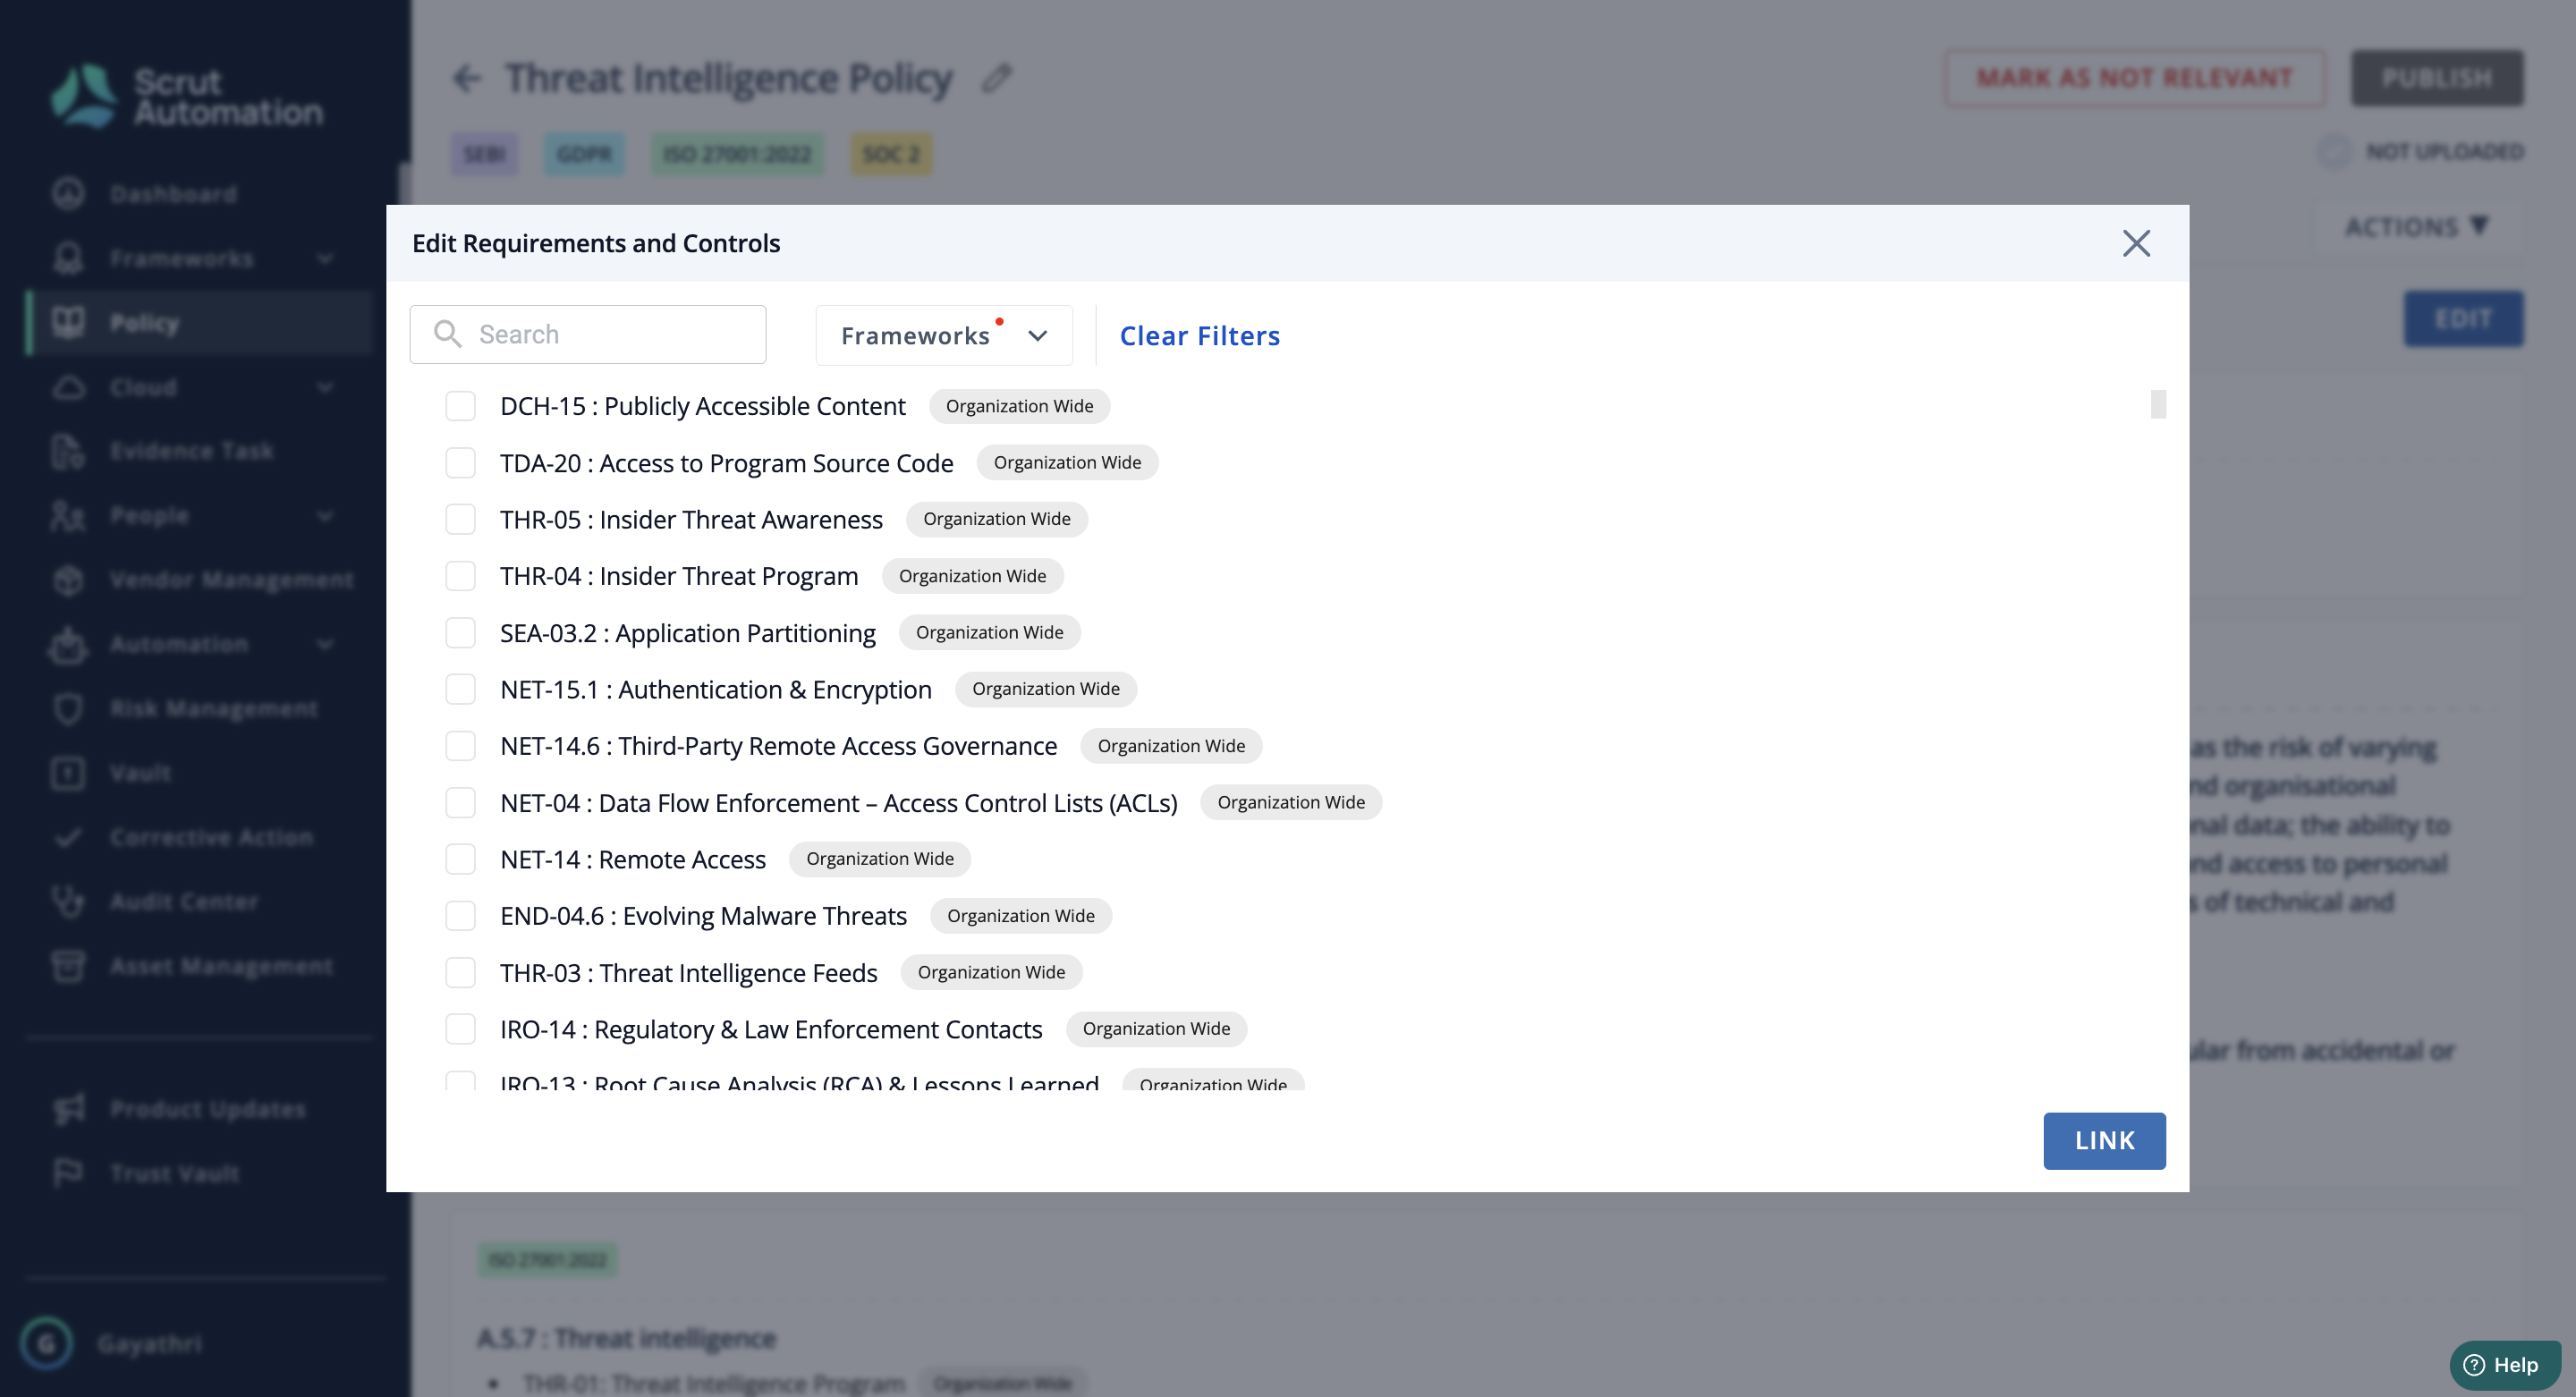Click the PUBLISH button
Viewport: 2576px width, 1397px height.
(2437, 78)
